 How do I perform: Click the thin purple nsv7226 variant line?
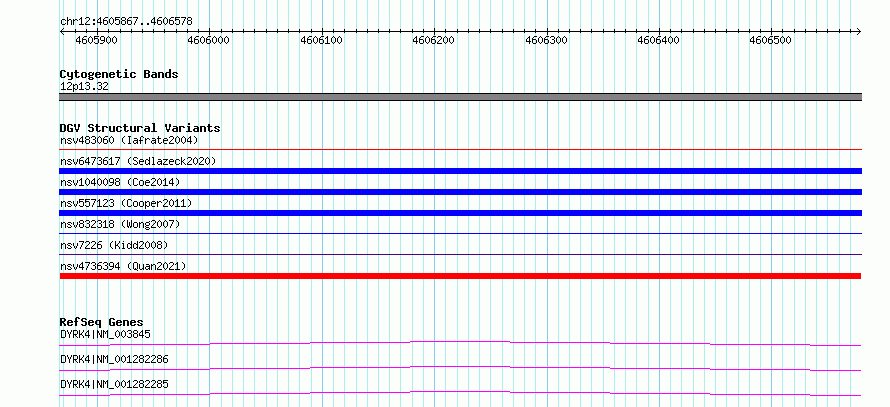[x=460, y=254]
